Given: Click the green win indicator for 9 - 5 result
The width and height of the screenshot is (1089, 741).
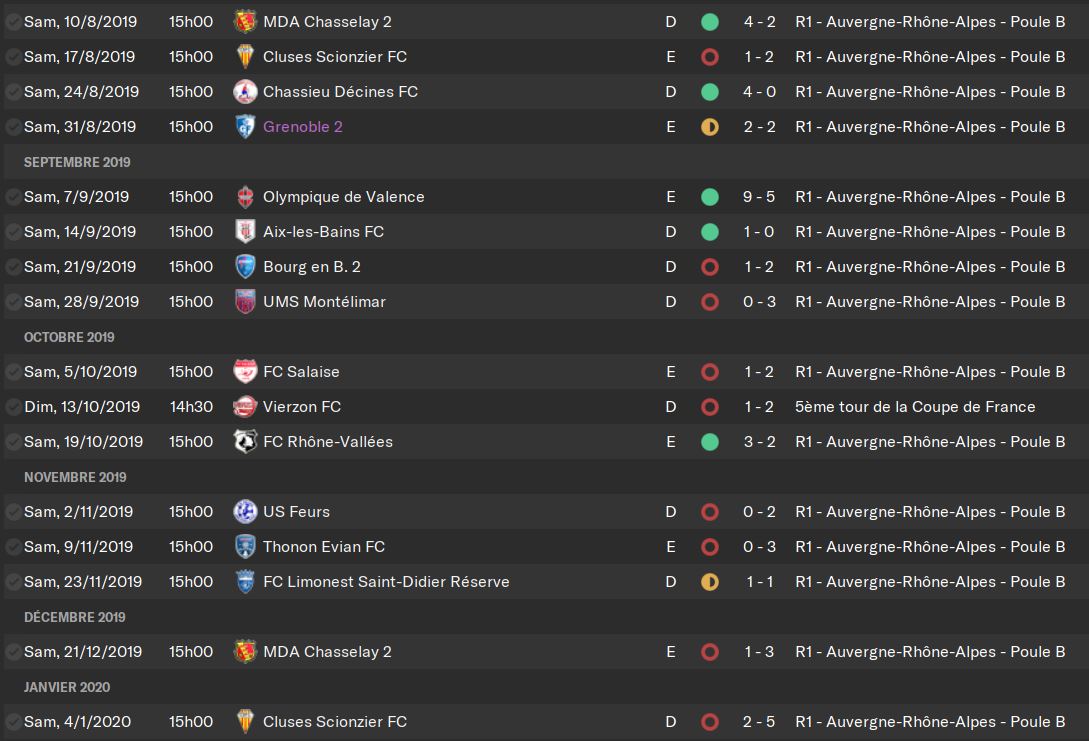Looking at the screenshot, I should coord(710,197).
